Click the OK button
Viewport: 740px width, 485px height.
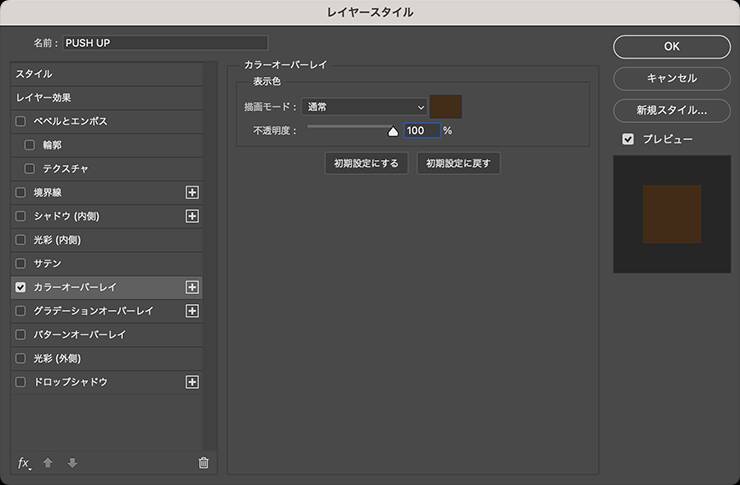click(x=671, y=46)
